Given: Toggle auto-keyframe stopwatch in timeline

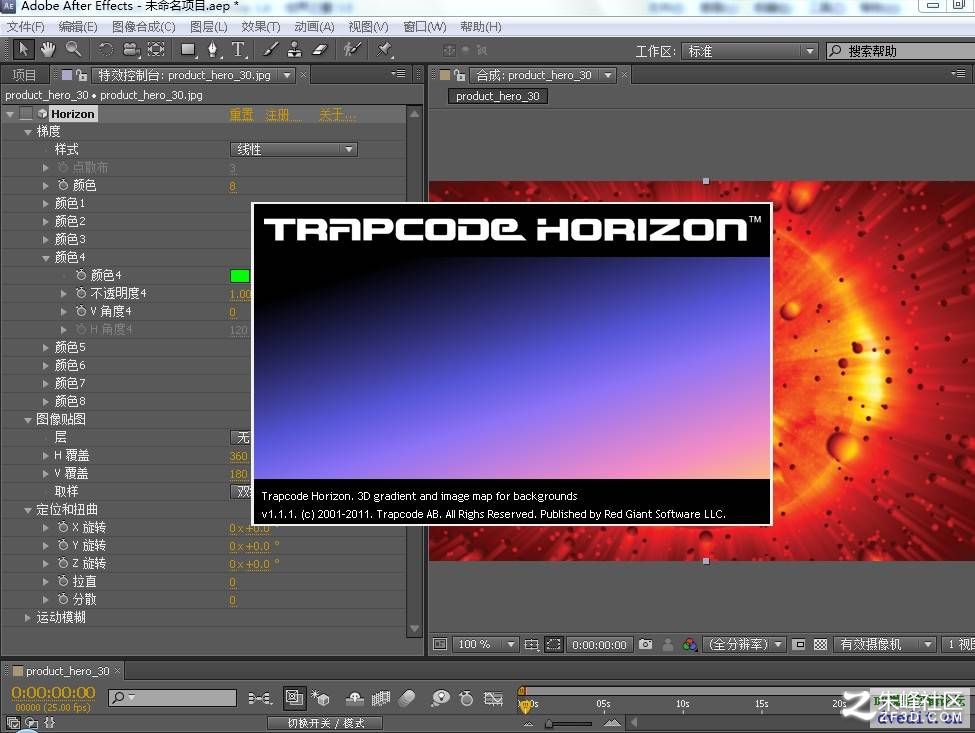Looking at the screenshot, I should (x=466, y=698).
